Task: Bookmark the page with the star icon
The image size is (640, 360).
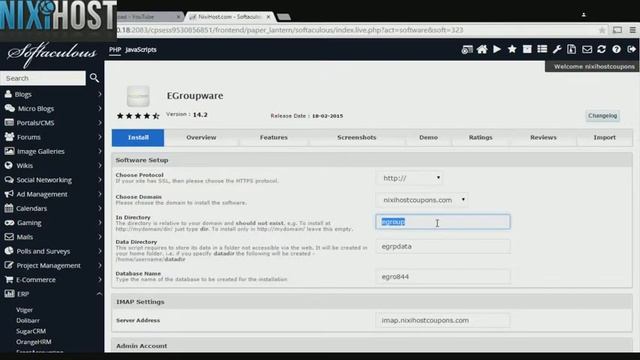Action: 602,30
